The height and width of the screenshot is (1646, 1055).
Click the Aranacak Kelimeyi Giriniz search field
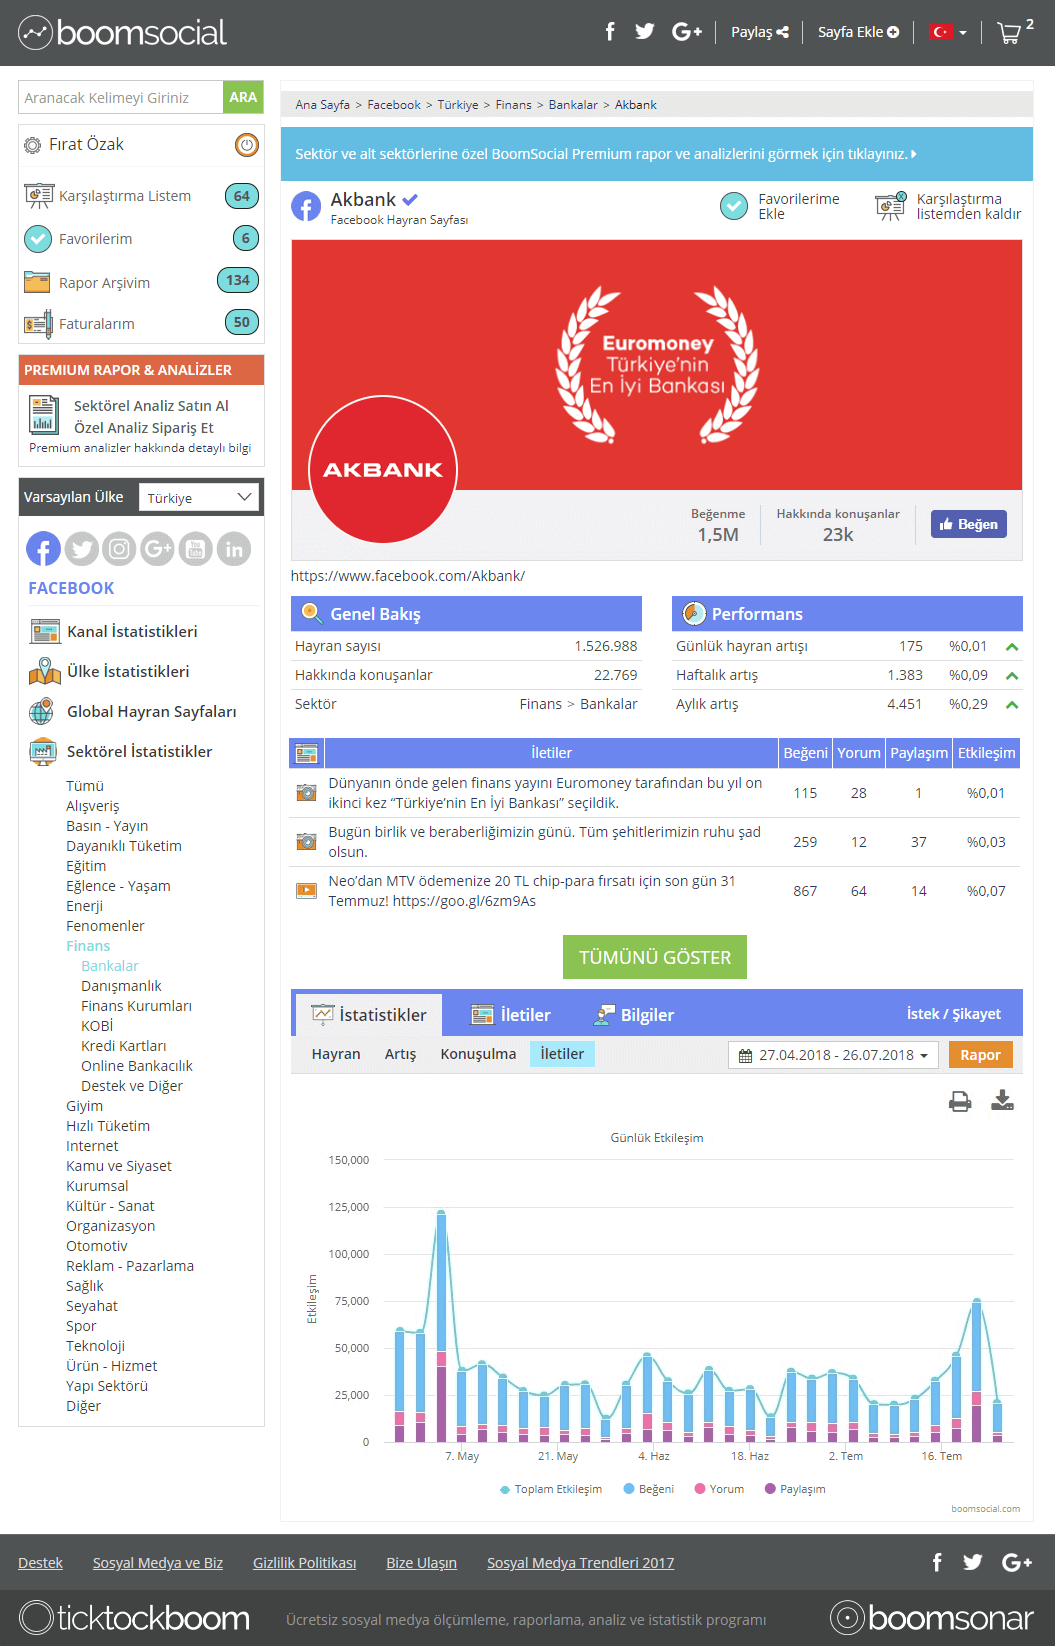pos(121,97)
